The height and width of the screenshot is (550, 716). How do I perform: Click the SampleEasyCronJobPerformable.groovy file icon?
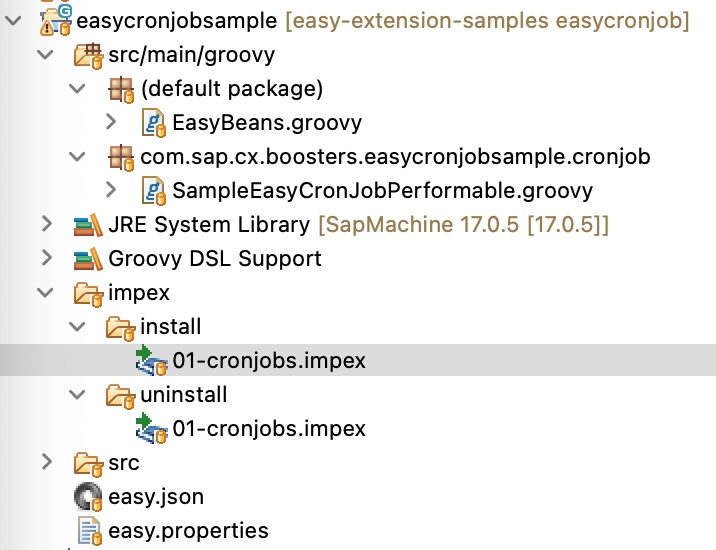pos(154,191)
